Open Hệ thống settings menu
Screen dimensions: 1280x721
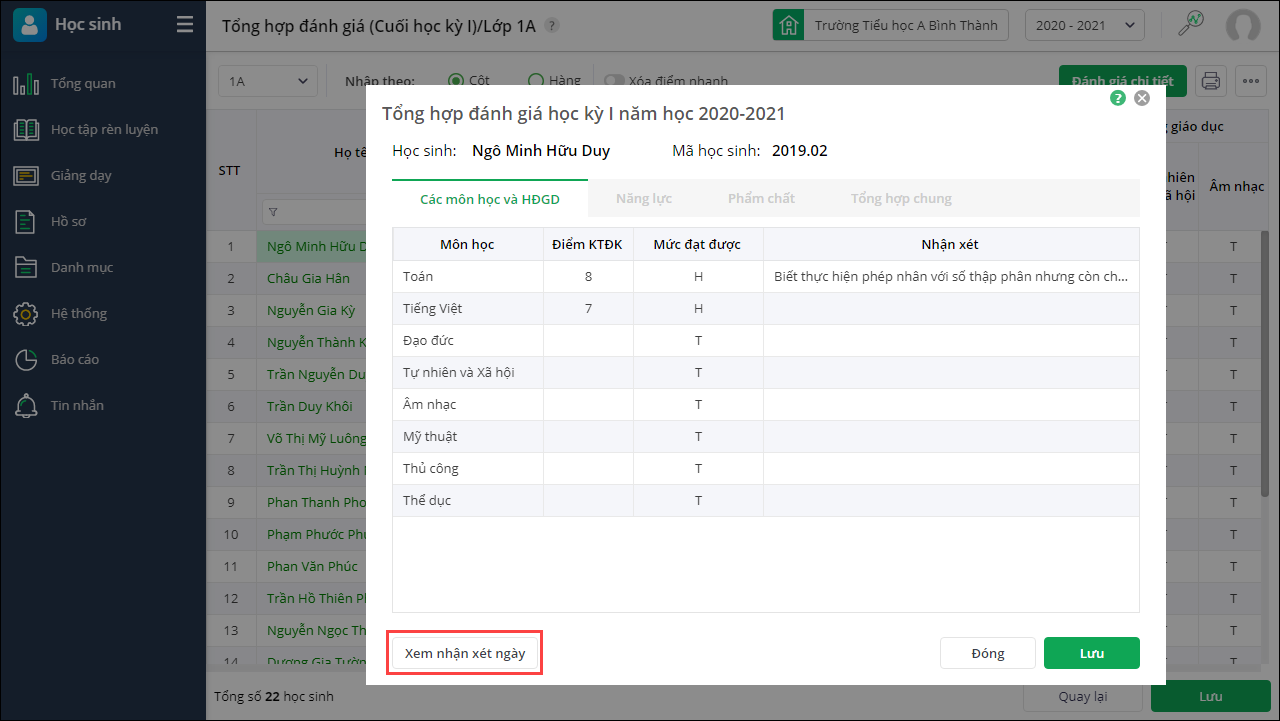tap(79, 313)
